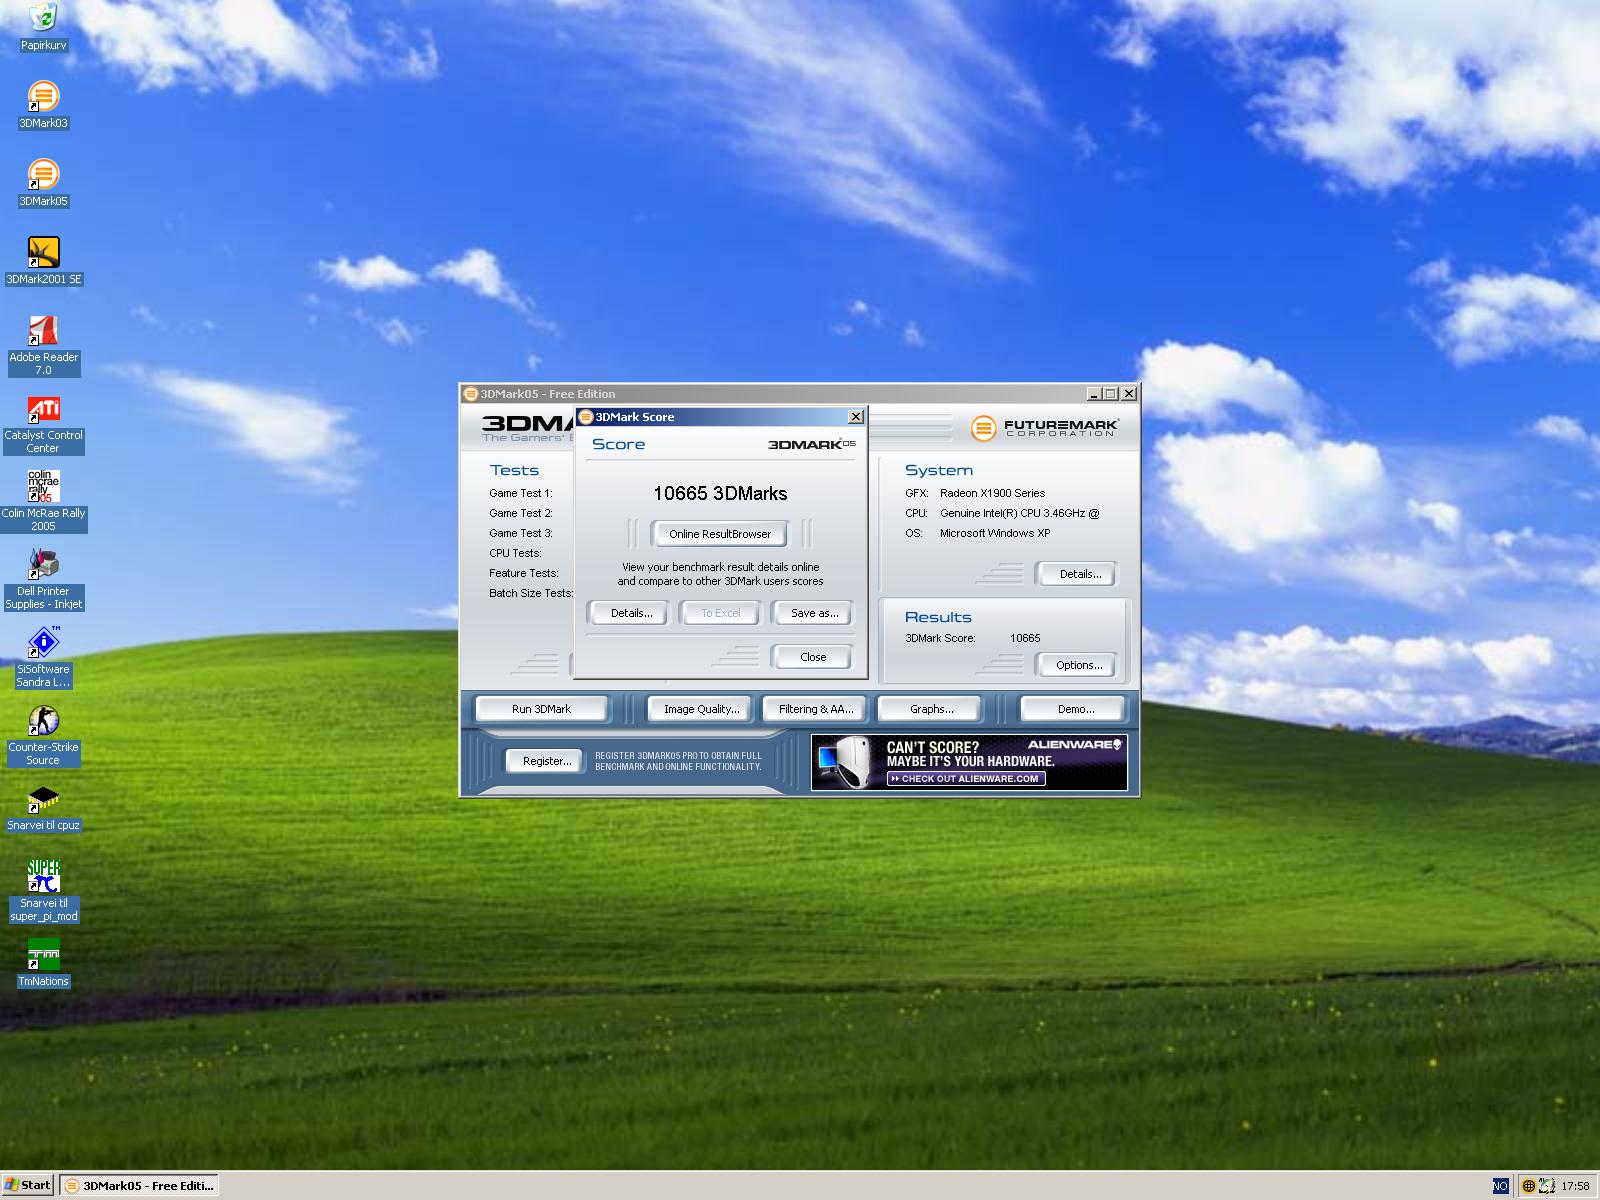Click the globe icon in system tray

coord(1528,1186)
